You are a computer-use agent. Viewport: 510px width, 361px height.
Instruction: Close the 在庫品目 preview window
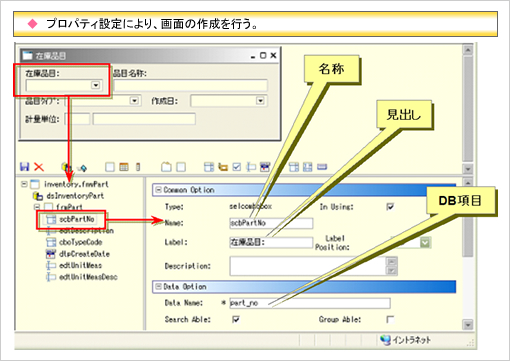(273, 55)
